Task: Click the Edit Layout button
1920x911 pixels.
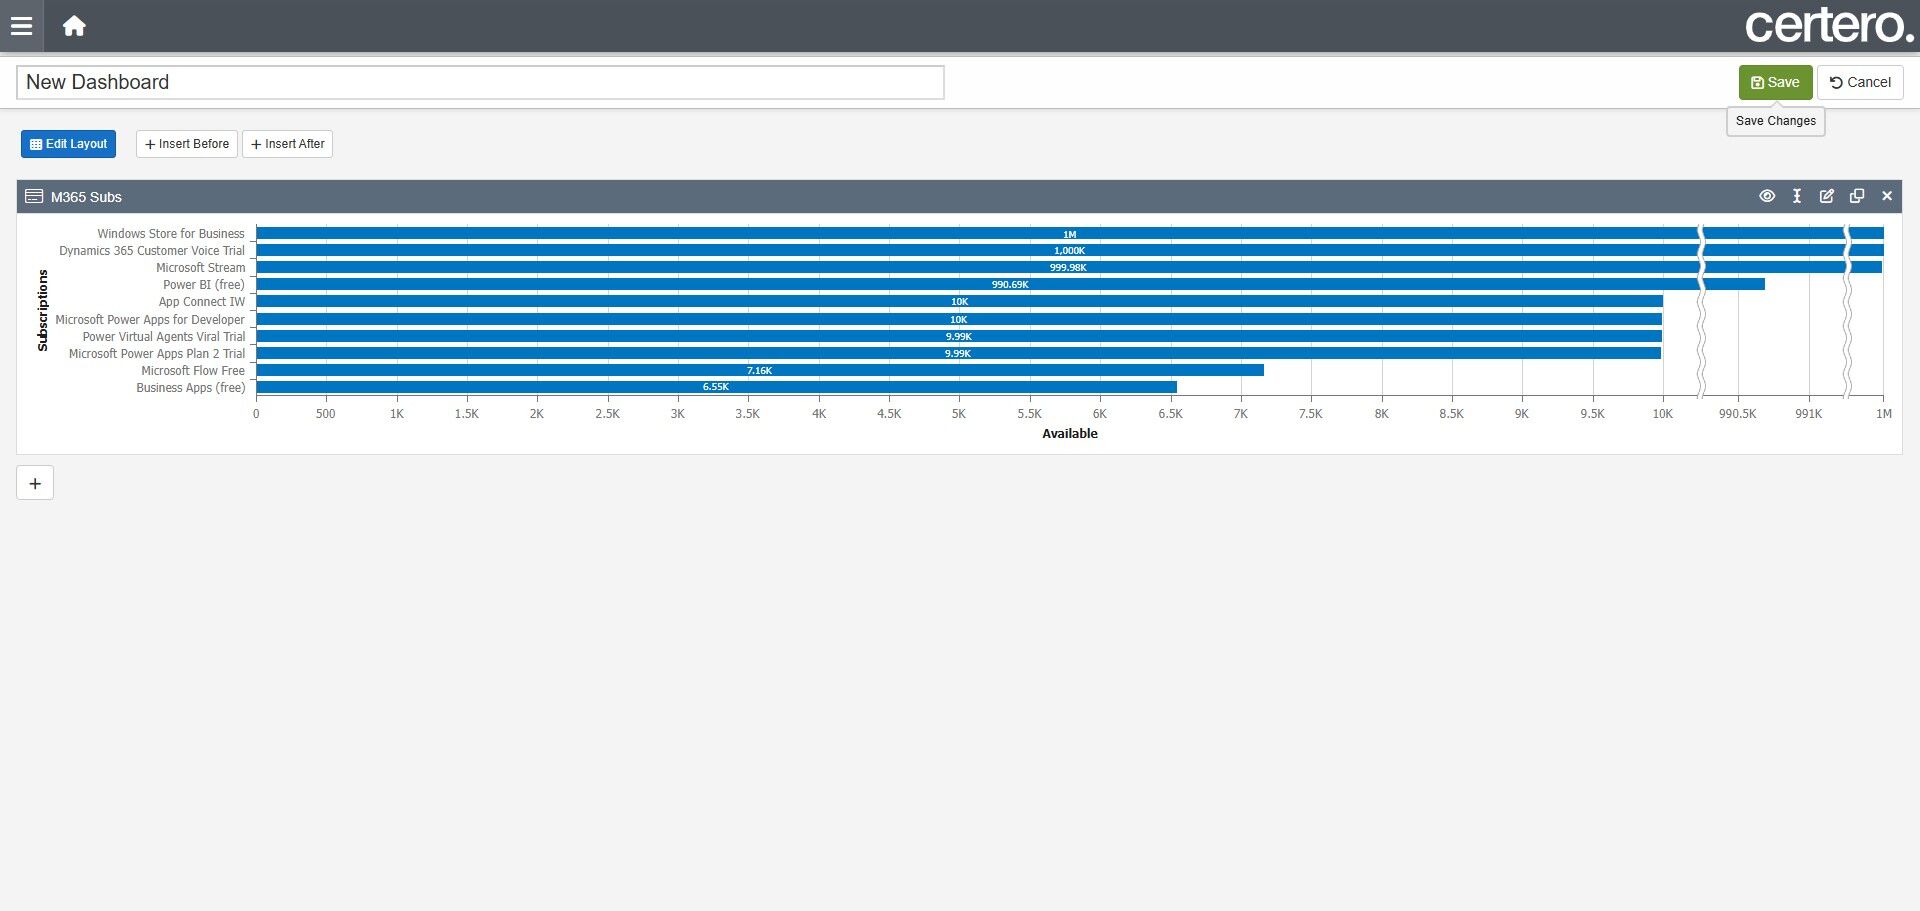Action: [x=68, y=144]
